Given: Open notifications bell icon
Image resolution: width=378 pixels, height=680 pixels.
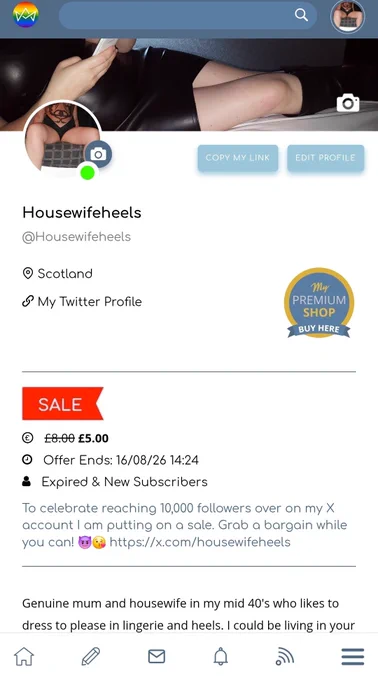Looking at the screenshot, I should (221, 657).
